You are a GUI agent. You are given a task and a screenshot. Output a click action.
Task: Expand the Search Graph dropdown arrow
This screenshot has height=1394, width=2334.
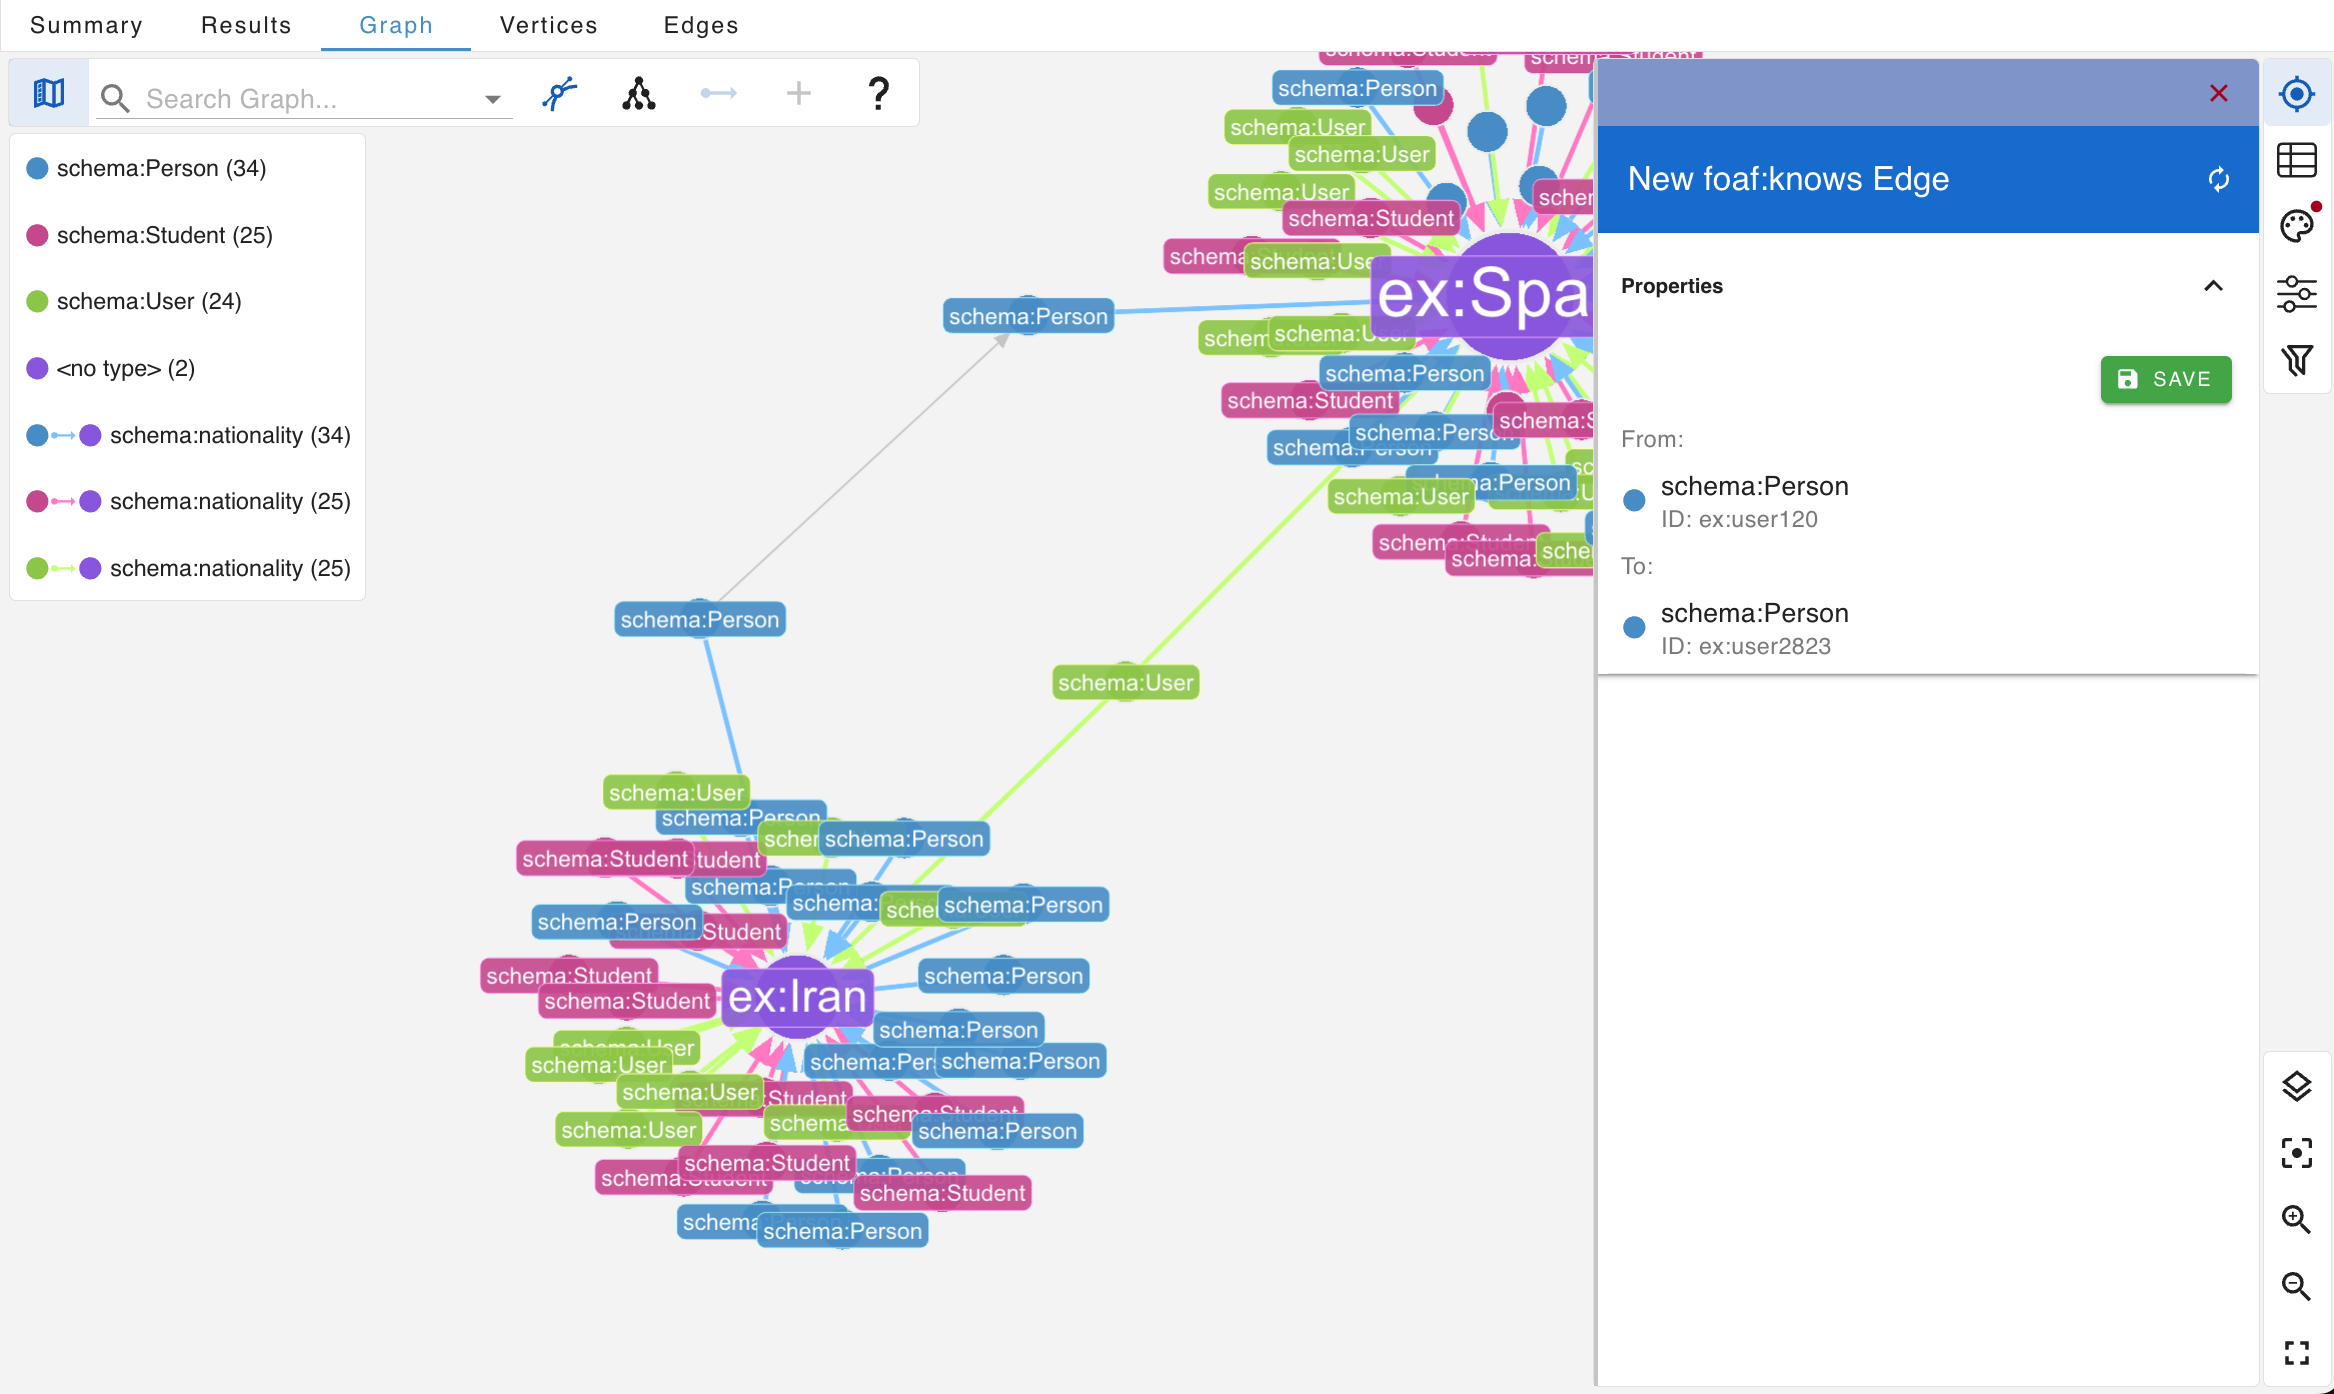point(492,99)
